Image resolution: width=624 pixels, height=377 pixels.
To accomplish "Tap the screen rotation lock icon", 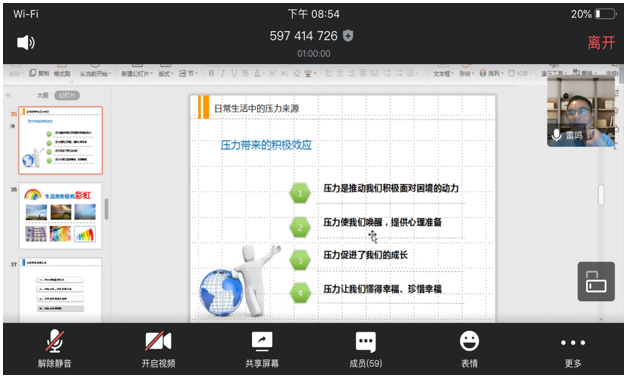I will 596,281.
